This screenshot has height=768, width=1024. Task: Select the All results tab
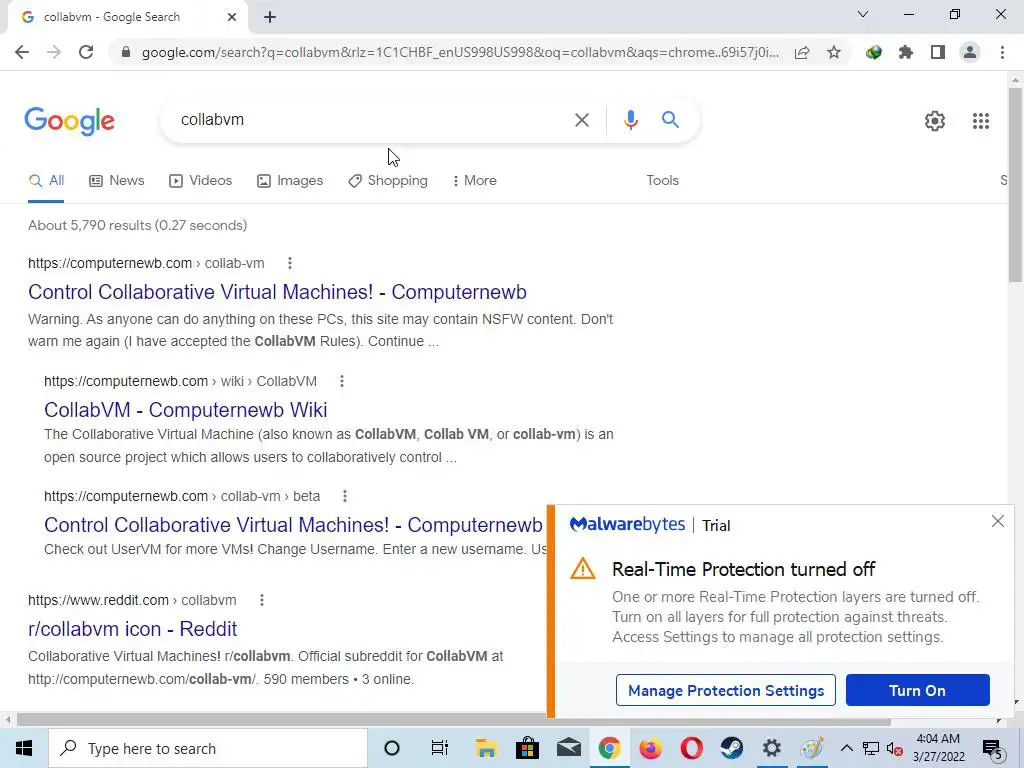(46, 181)
